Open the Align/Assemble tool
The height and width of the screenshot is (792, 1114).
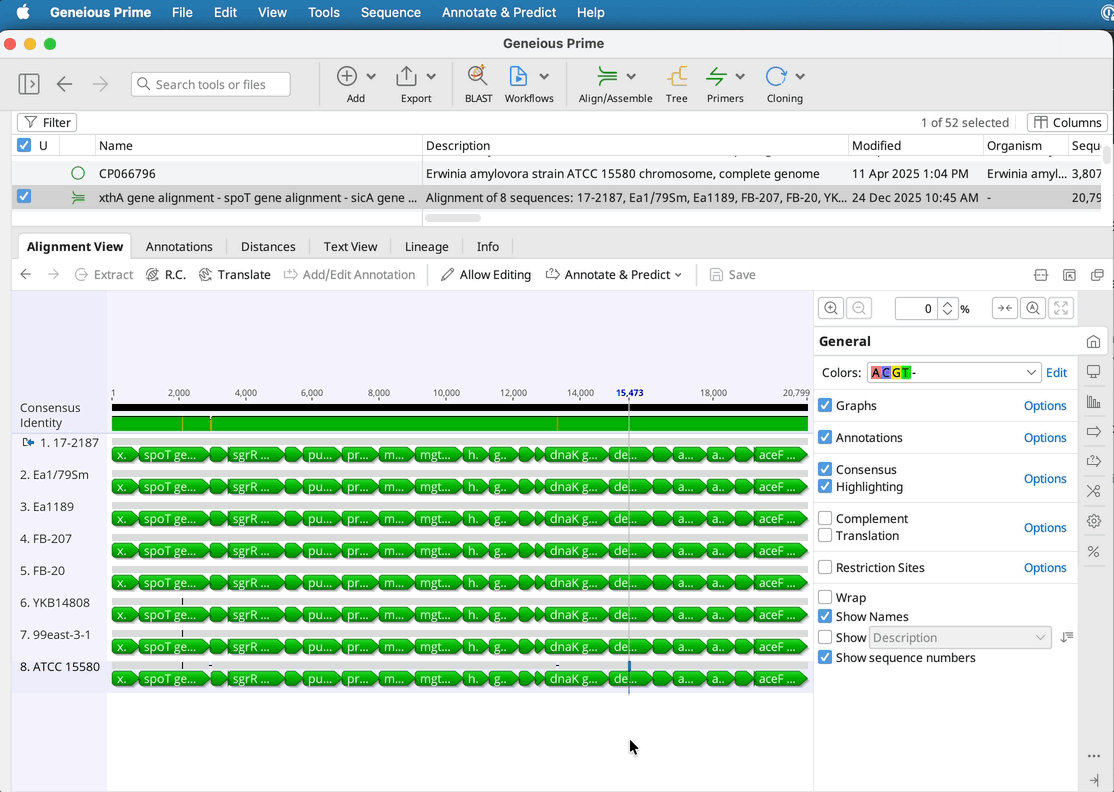pos(607,77)
